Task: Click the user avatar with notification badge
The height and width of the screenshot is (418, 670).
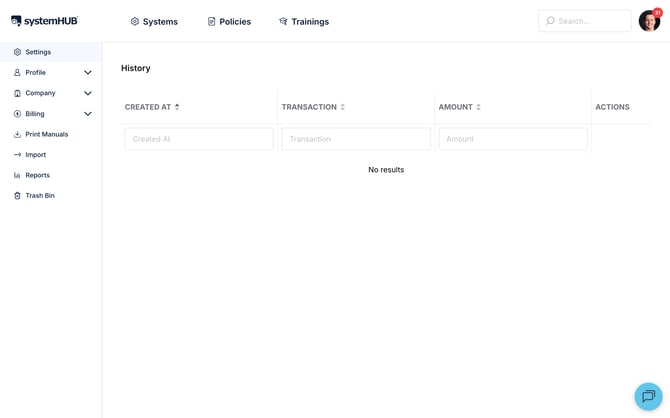Action: (x=649, y=20)
